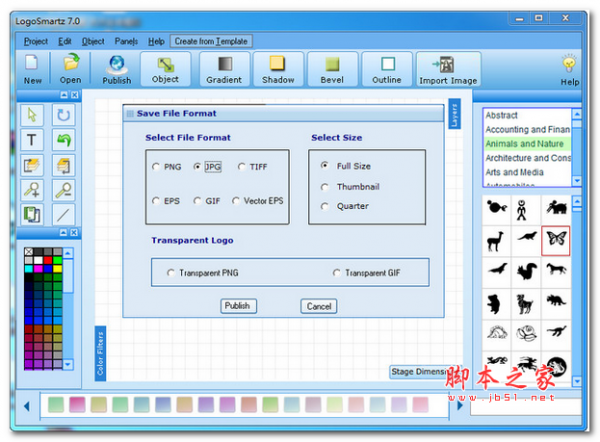
Task: Select PNG file format radio button
Action: (x=156, y=167)
